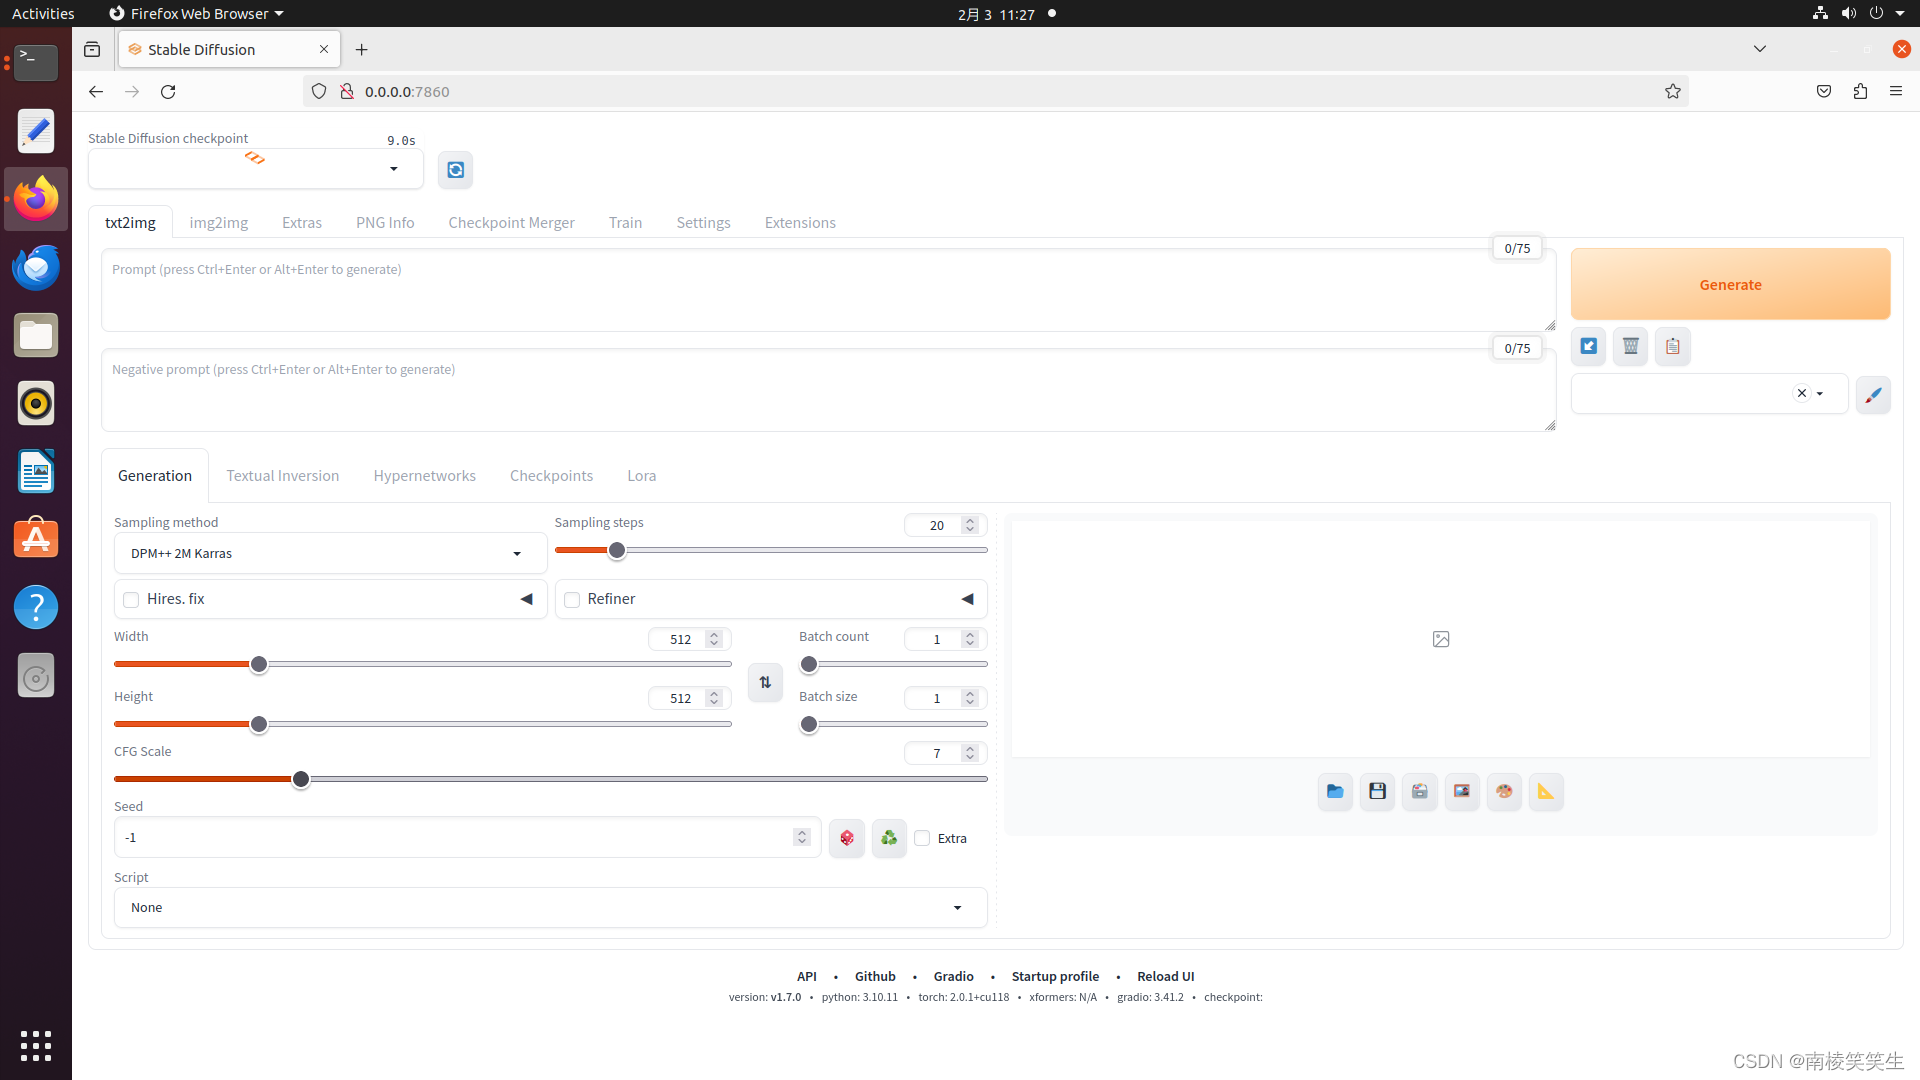The width and height of the screenshot is (1920, 1080).
Task: Open the PNG Info tab
Action: pos(385,222)
